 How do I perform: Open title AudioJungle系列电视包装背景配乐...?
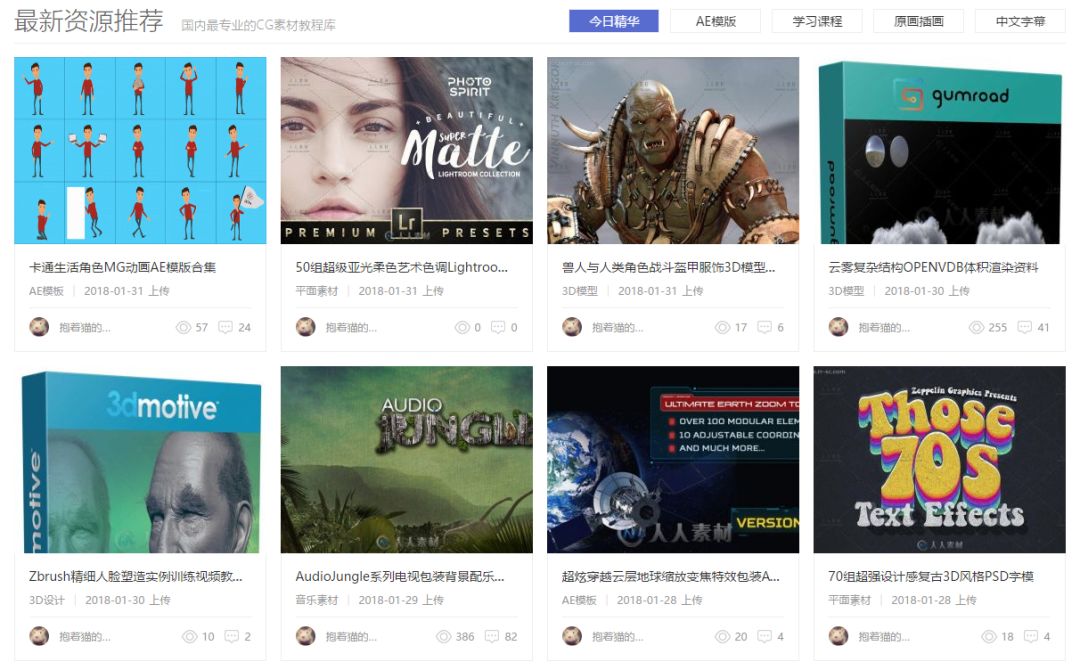(x=400, y=576)
